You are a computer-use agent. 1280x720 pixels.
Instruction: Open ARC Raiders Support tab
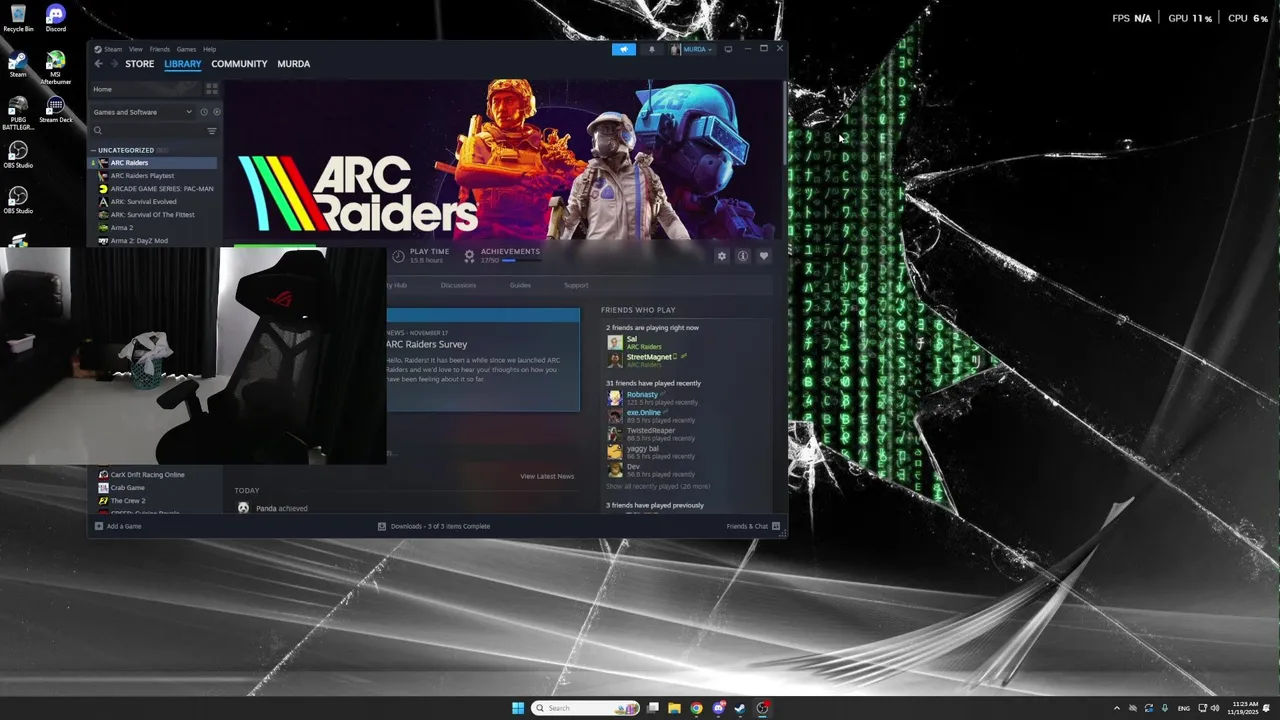(576, 285)
